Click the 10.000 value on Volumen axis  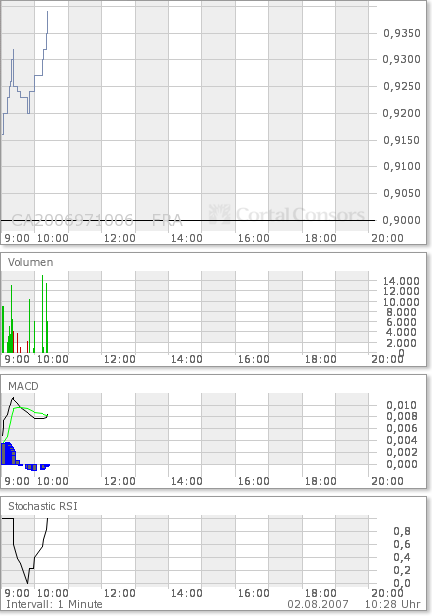point(401,302)
